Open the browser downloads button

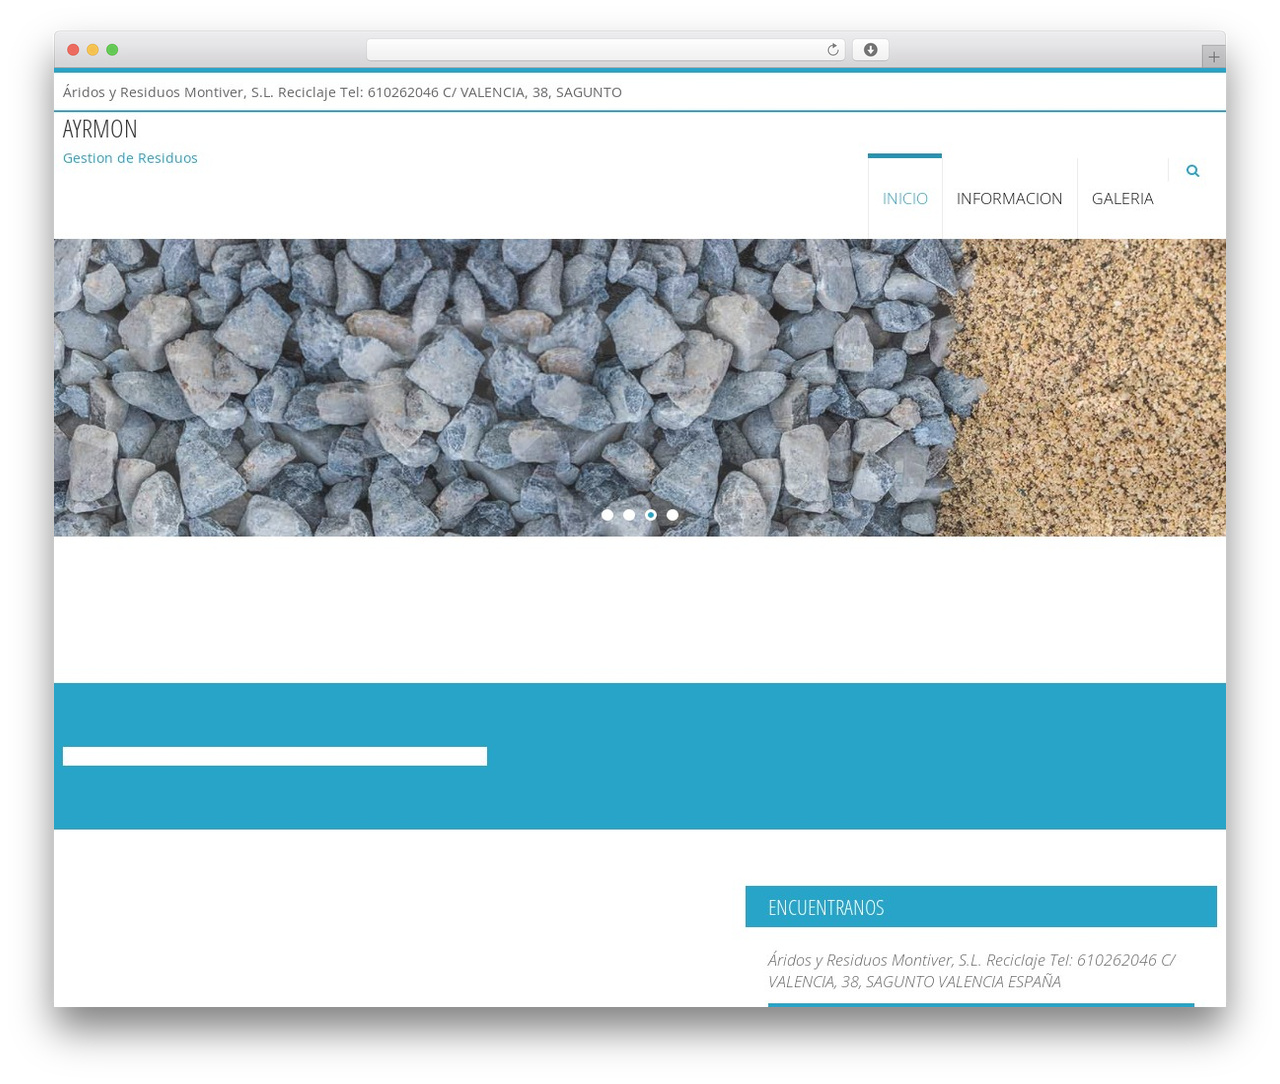click(870, 50)
